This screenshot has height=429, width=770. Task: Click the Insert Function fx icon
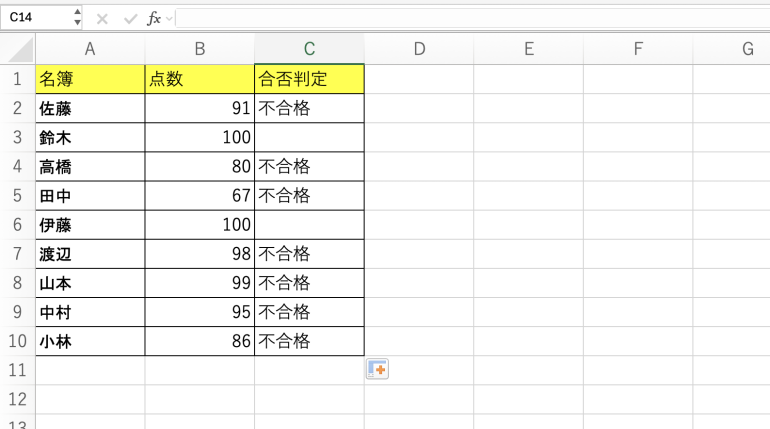click(x=153, y=19)
